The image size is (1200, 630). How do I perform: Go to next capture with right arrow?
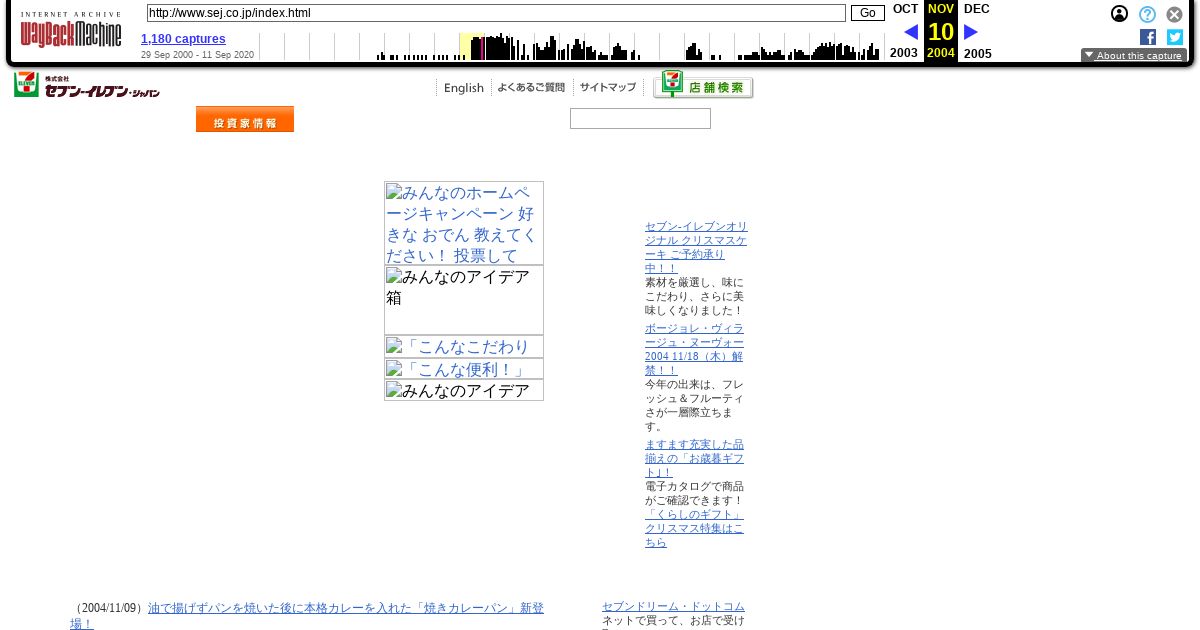pyautogui.click(x=970, y=32)
